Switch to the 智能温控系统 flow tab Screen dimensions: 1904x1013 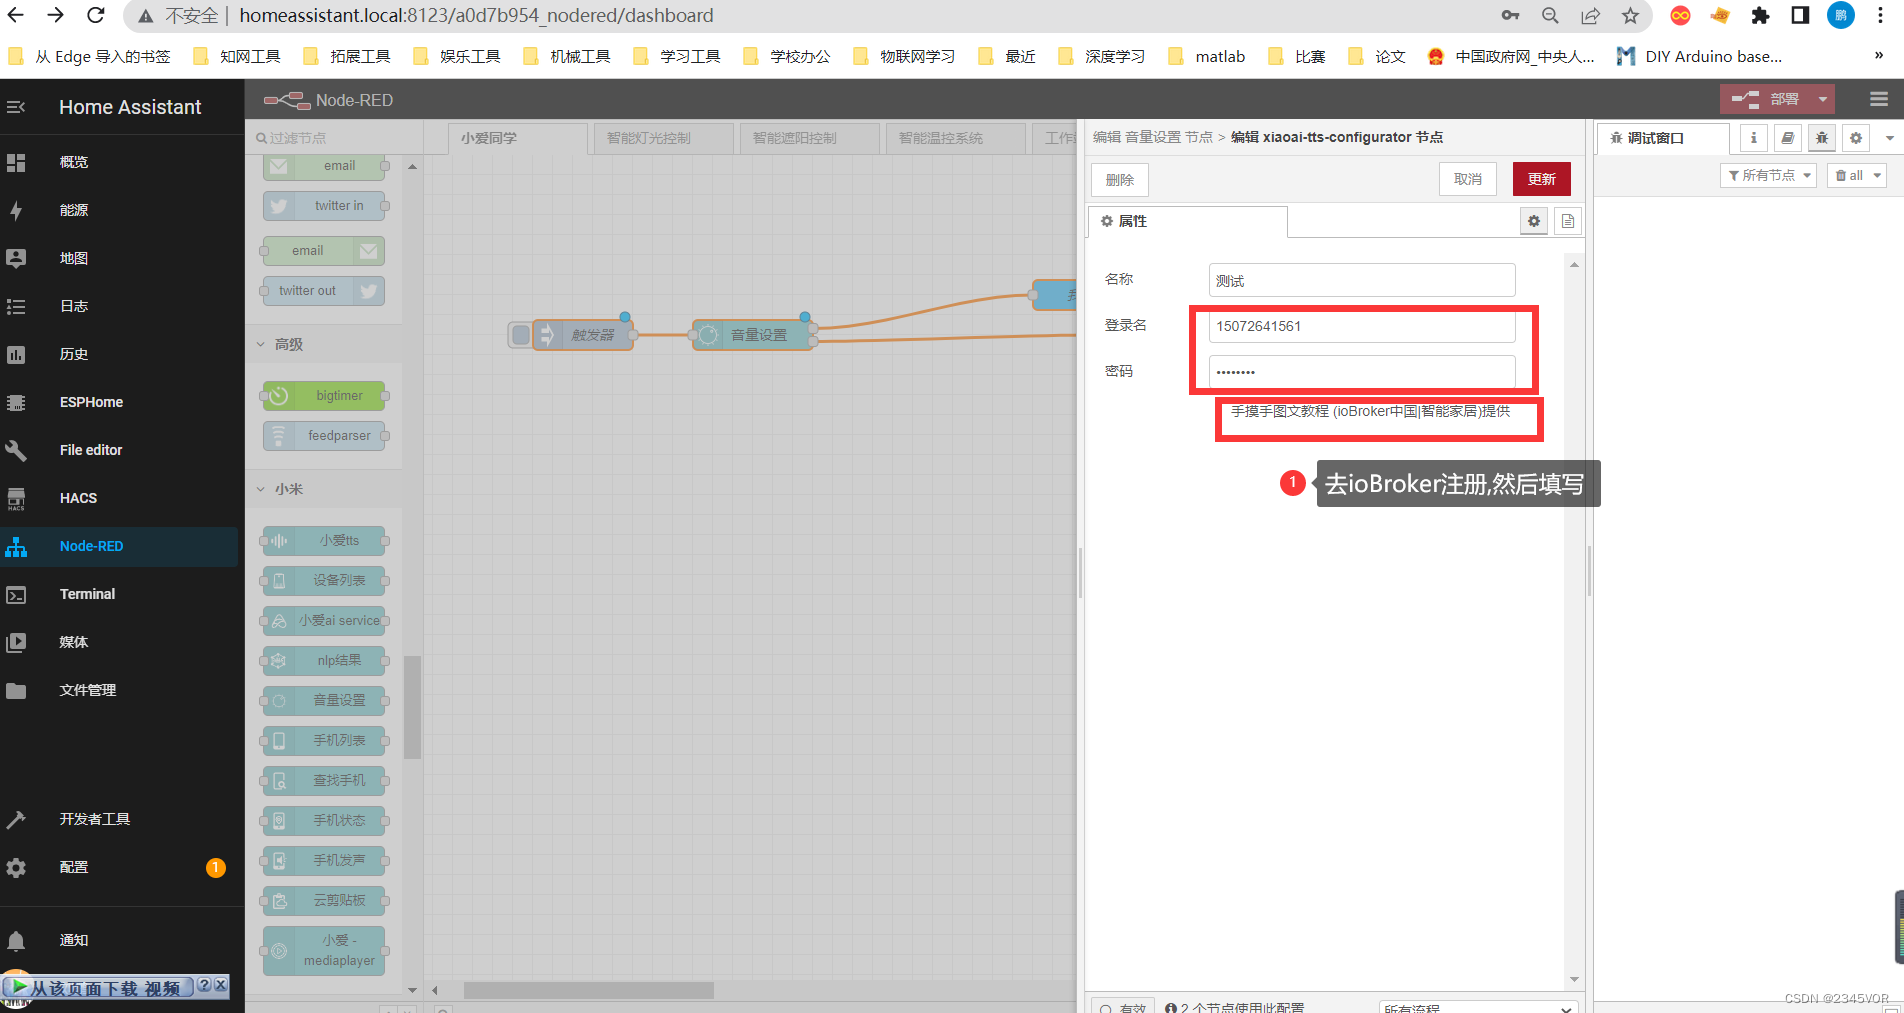point(956,138)
